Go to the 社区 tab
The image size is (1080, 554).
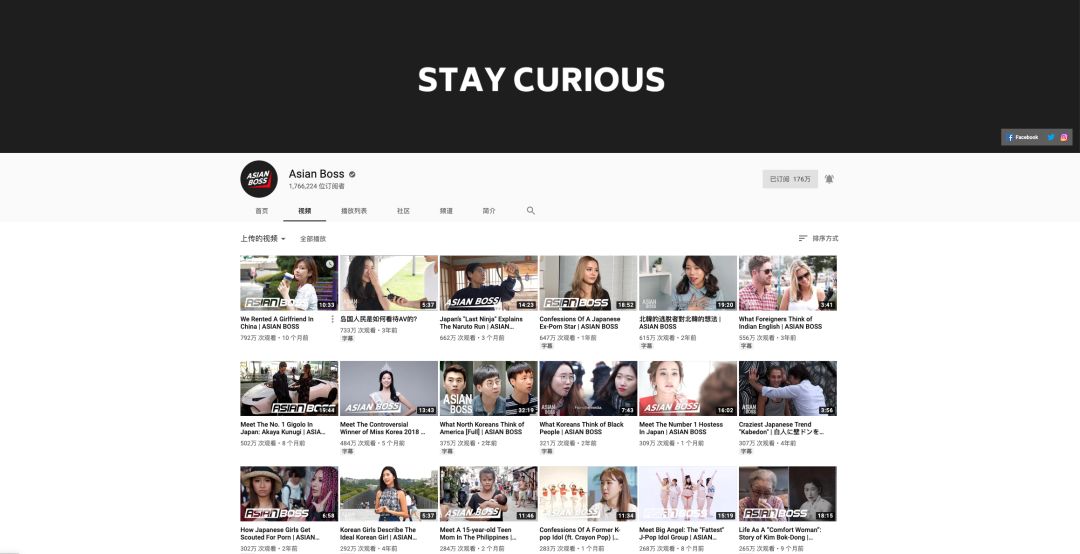(x=404, y=211)
